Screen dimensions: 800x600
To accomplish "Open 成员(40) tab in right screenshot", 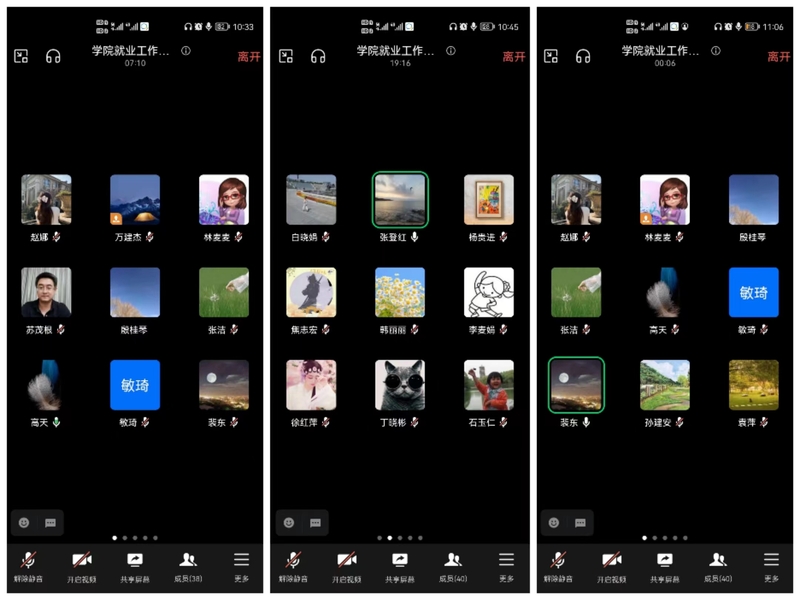I will click(718, 566).
